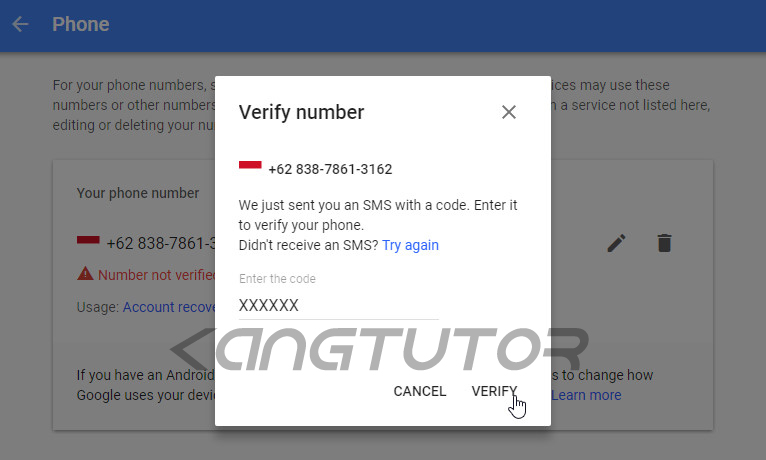Viewport: 766px width, 460px height.
Task: Open the Learn more link
Action: coord(586,395)
